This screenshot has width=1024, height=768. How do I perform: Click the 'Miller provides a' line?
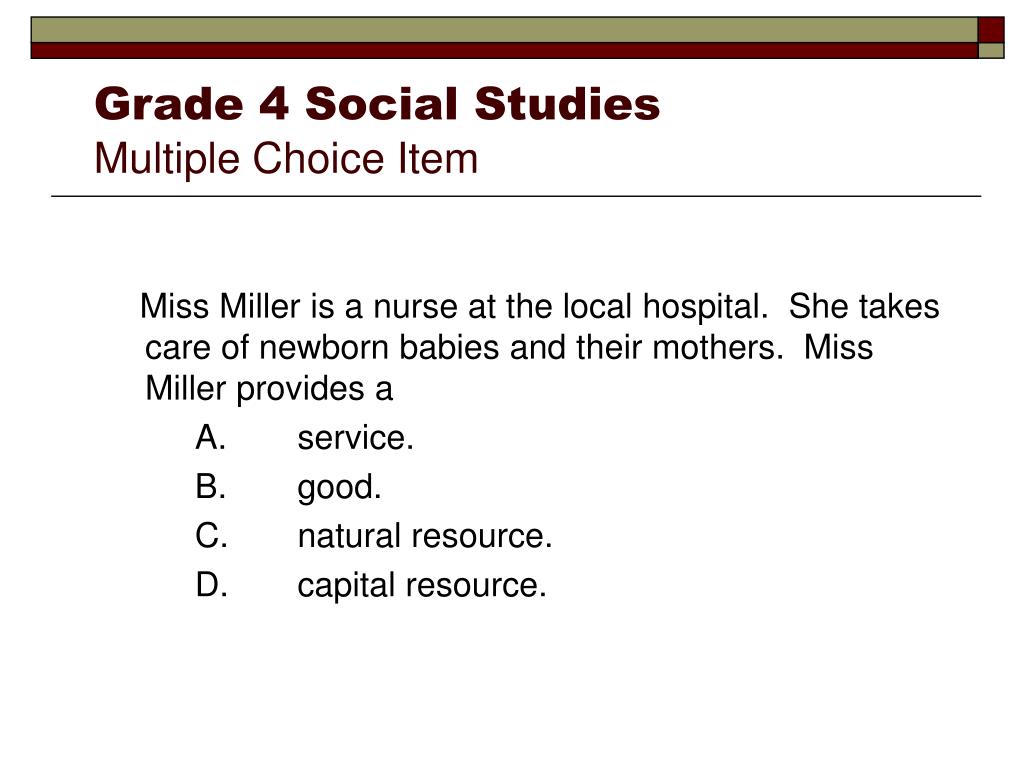(268, 389)
